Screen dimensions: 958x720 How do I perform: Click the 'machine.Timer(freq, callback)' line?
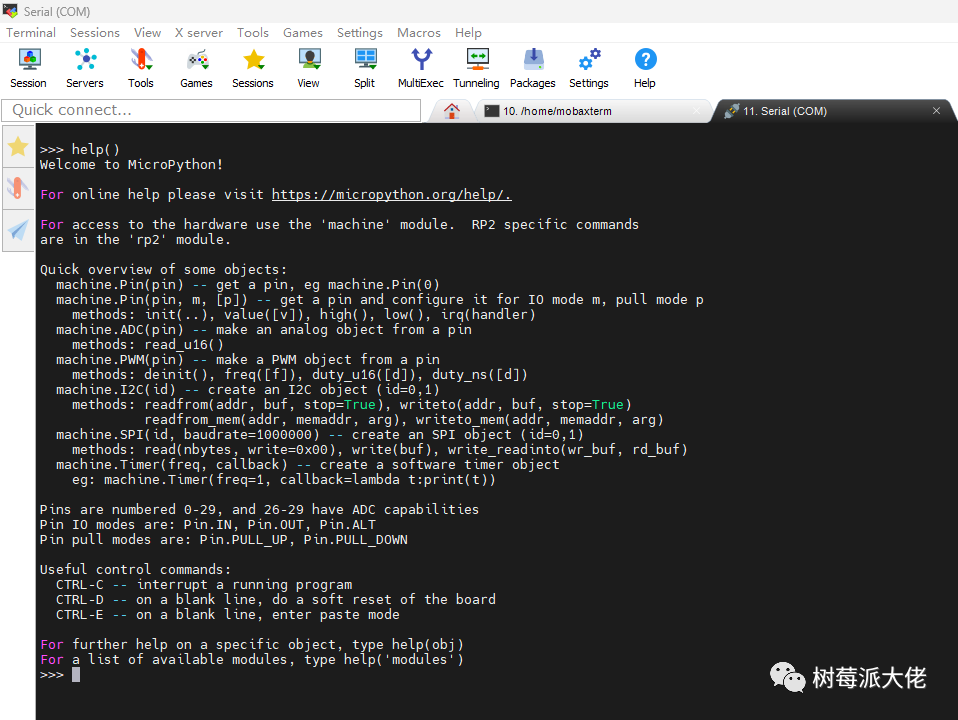[307, 465]
